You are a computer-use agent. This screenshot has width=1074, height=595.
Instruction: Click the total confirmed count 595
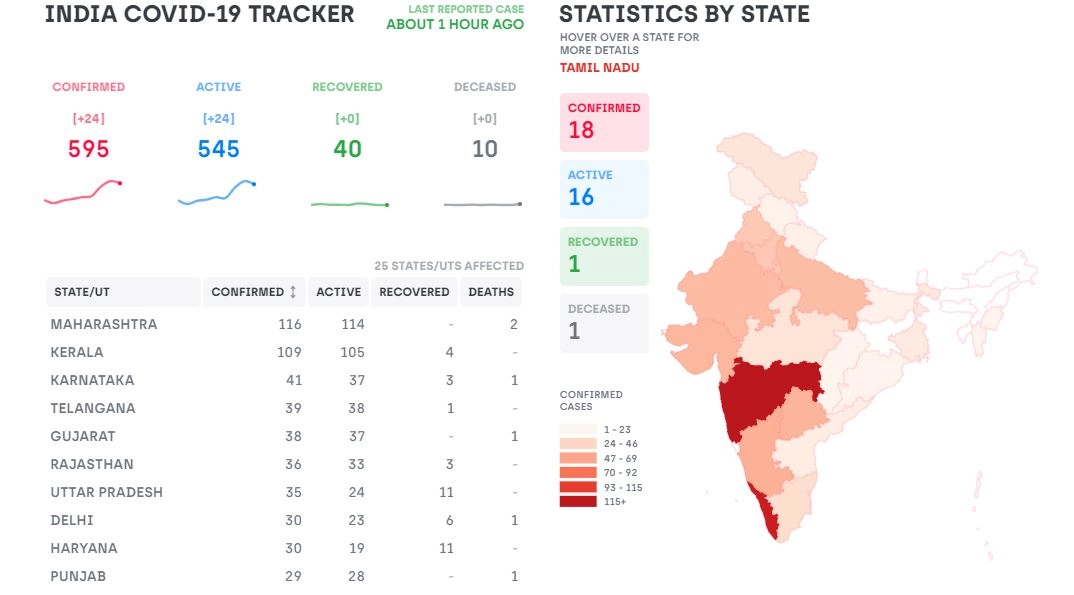[x=88, y=149]
